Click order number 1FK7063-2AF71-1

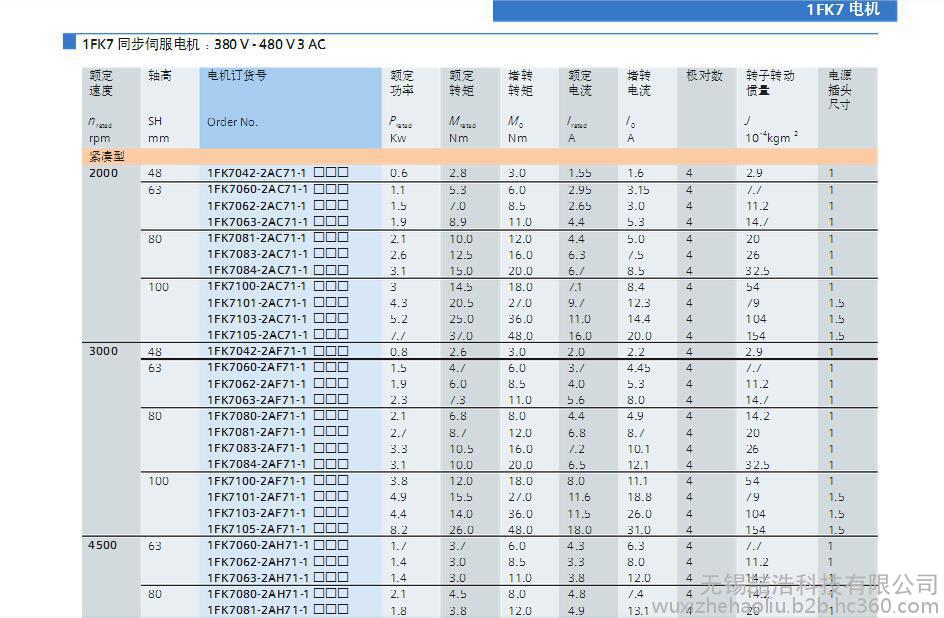click(x=256, y=400)
